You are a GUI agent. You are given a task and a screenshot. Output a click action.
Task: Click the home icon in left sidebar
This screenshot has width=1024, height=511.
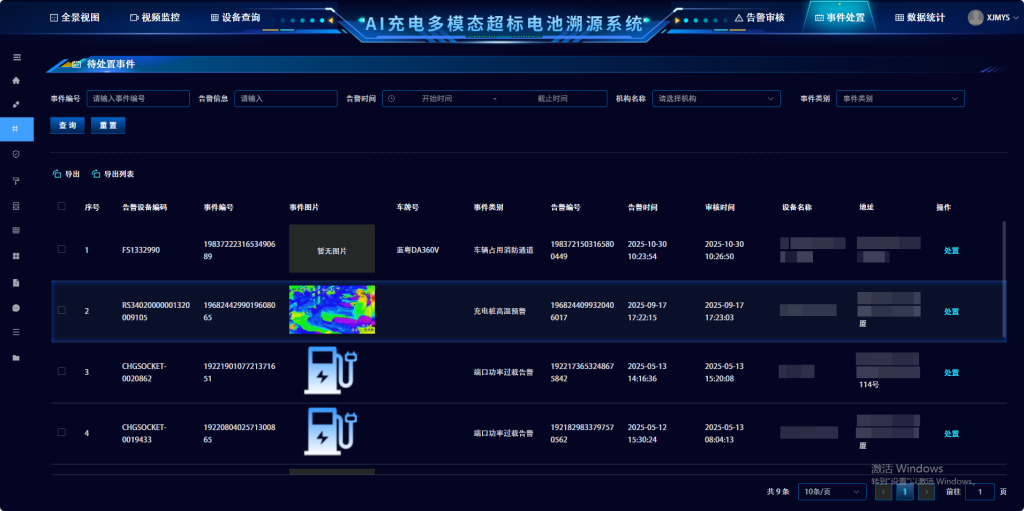point(15,80)
